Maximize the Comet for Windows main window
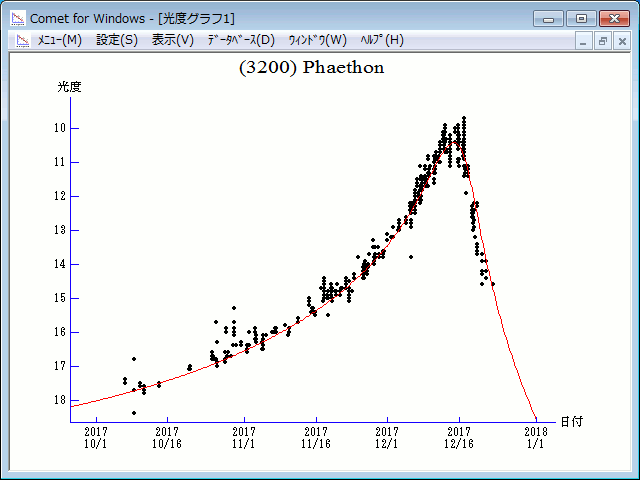 pos(581,18)
